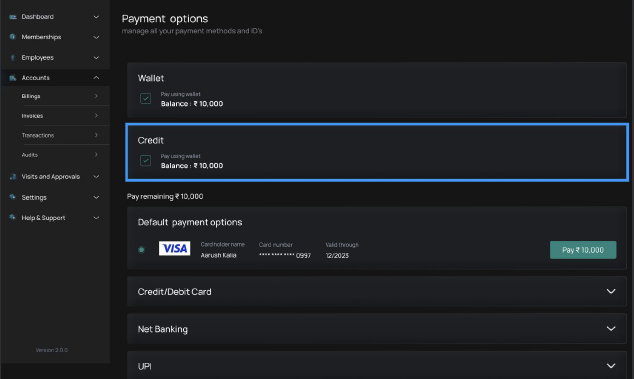The height and width of the screenshot is (379, 634).
Task: Expand the Dashboard menu chevron
Action: point(96,17)
